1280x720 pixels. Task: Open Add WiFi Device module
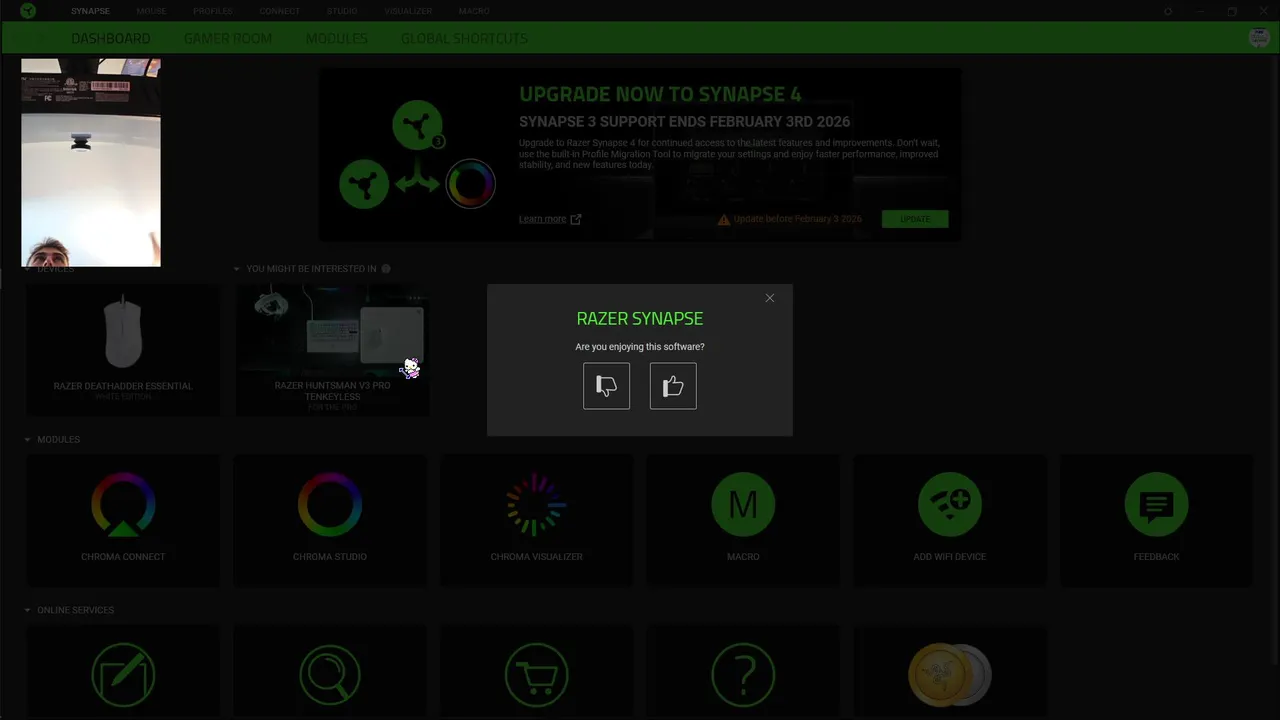(x=950, y=519)
